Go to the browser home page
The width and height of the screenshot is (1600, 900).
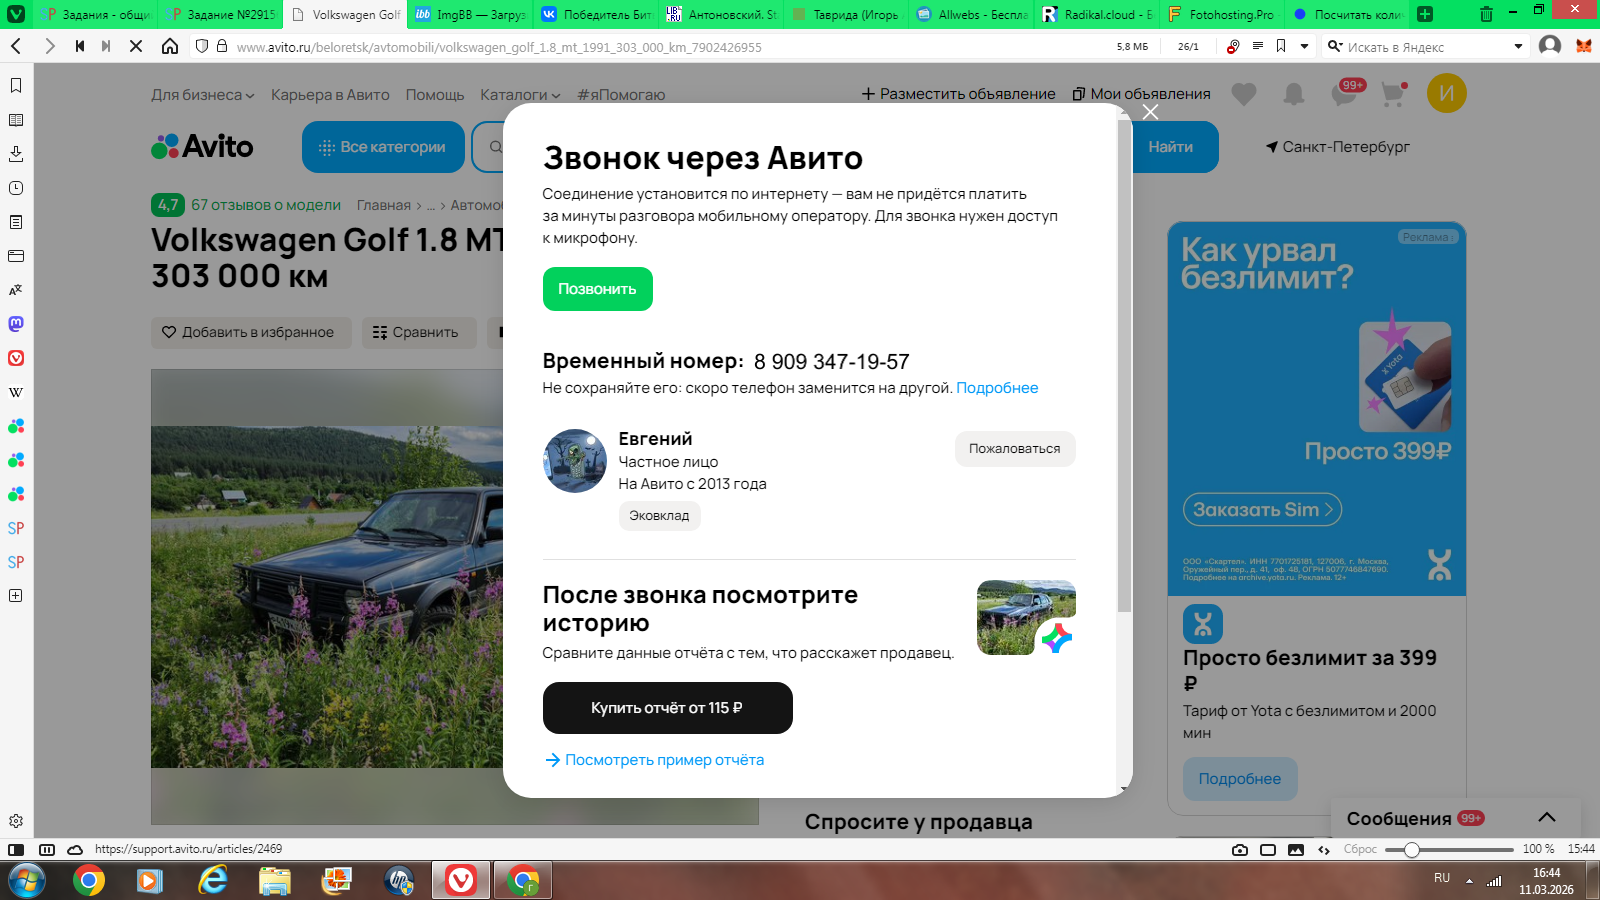(170, 46)
